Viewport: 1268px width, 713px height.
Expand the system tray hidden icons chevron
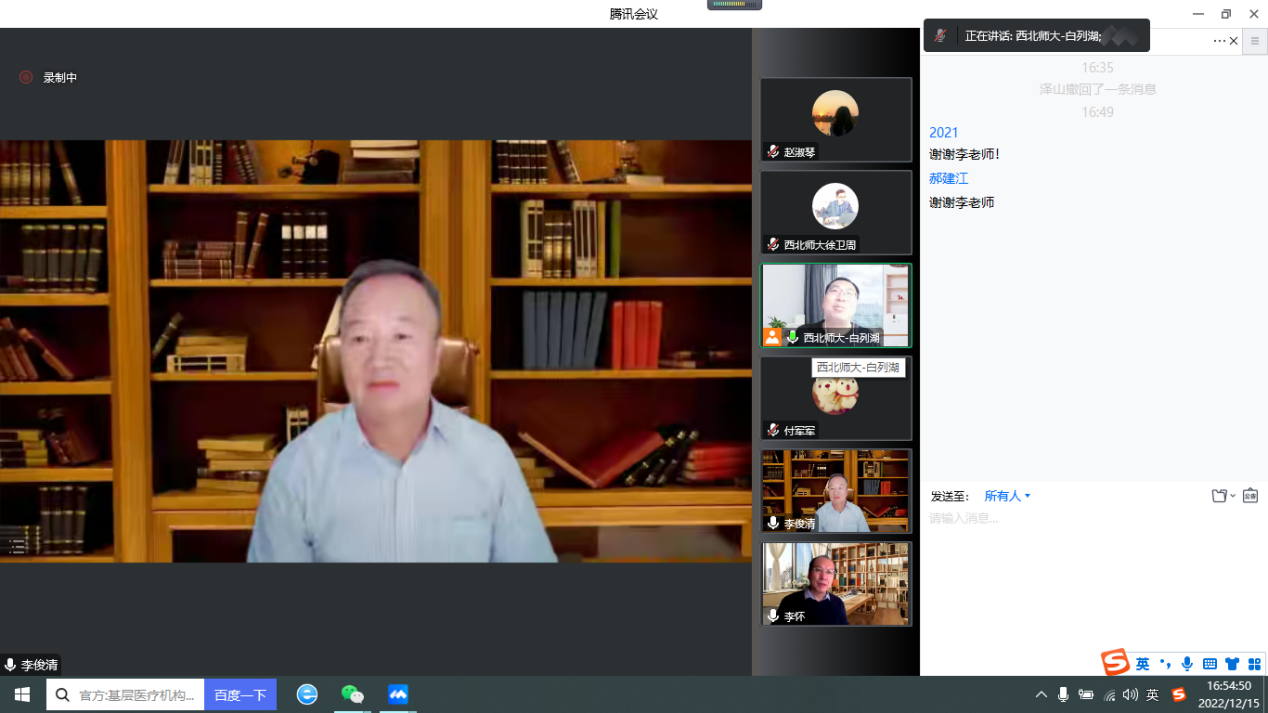(1041, 695)
